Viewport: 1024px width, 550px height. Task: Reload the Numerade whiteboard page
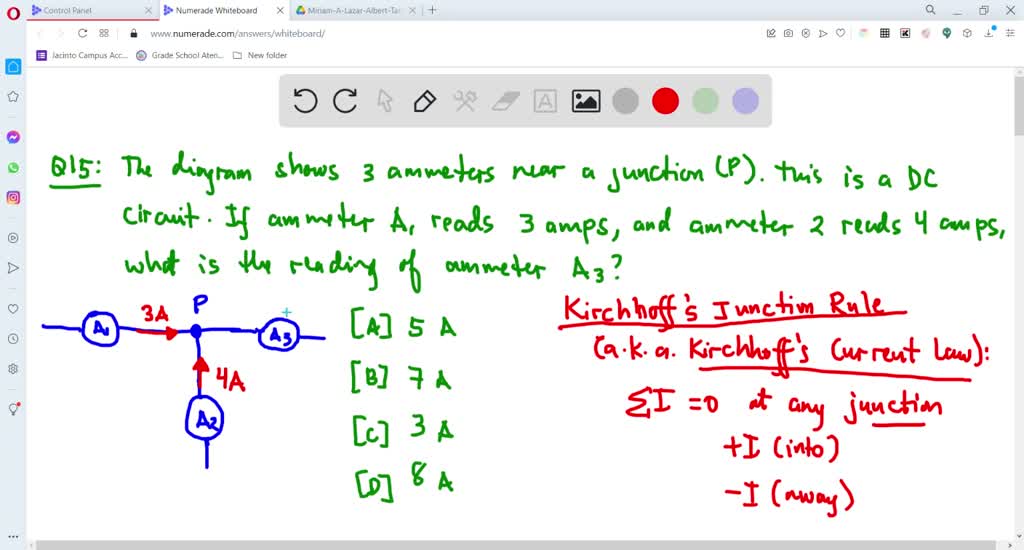click(82, 33)
